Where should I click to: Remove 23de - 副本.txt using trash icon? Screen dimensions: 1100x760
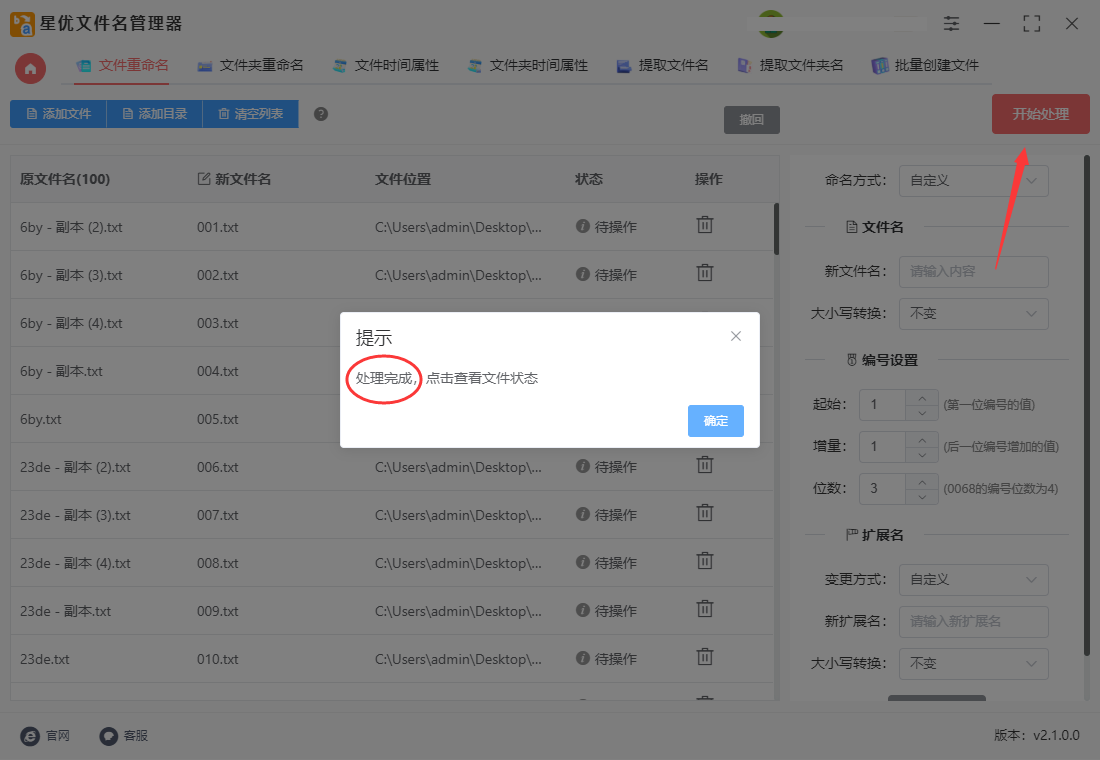click(x=704, y=610)
